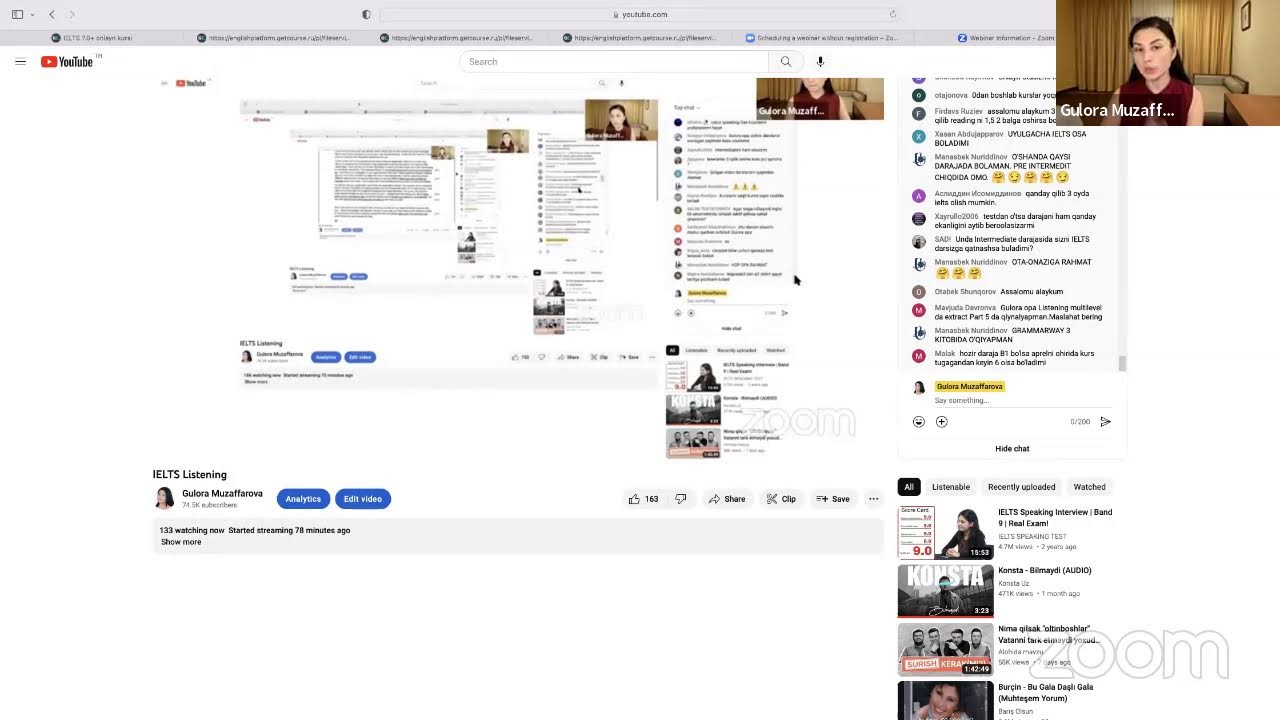Image resolution: width=1280 pixels, height=720 pixels.
Task: Go to the YouTube home logo
Action: (67, 62)
